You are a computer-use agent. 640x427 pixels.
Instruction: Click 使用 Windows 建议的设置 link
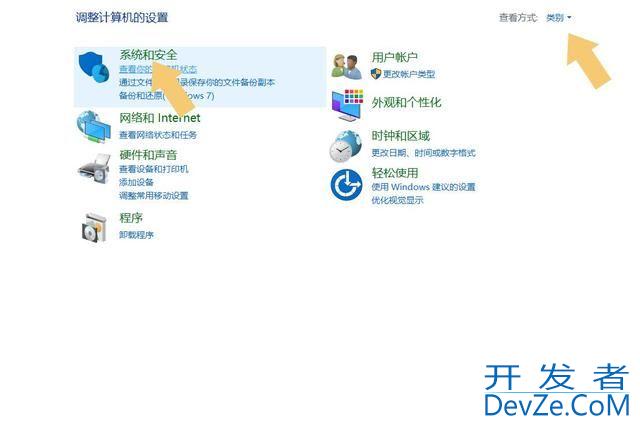[423, 187]
